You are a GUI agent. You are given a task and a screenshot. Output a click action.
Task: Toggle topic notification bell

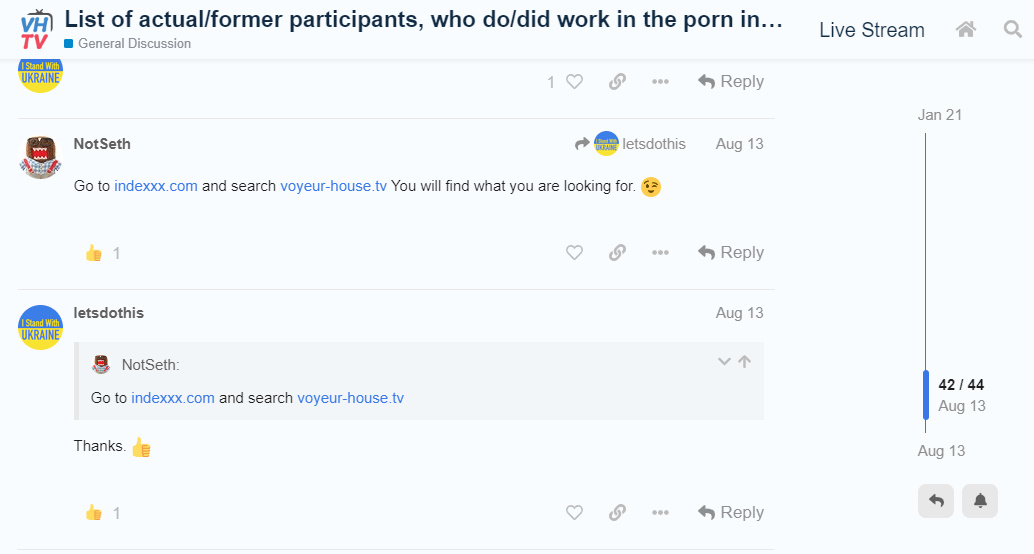tap(980, 500)
